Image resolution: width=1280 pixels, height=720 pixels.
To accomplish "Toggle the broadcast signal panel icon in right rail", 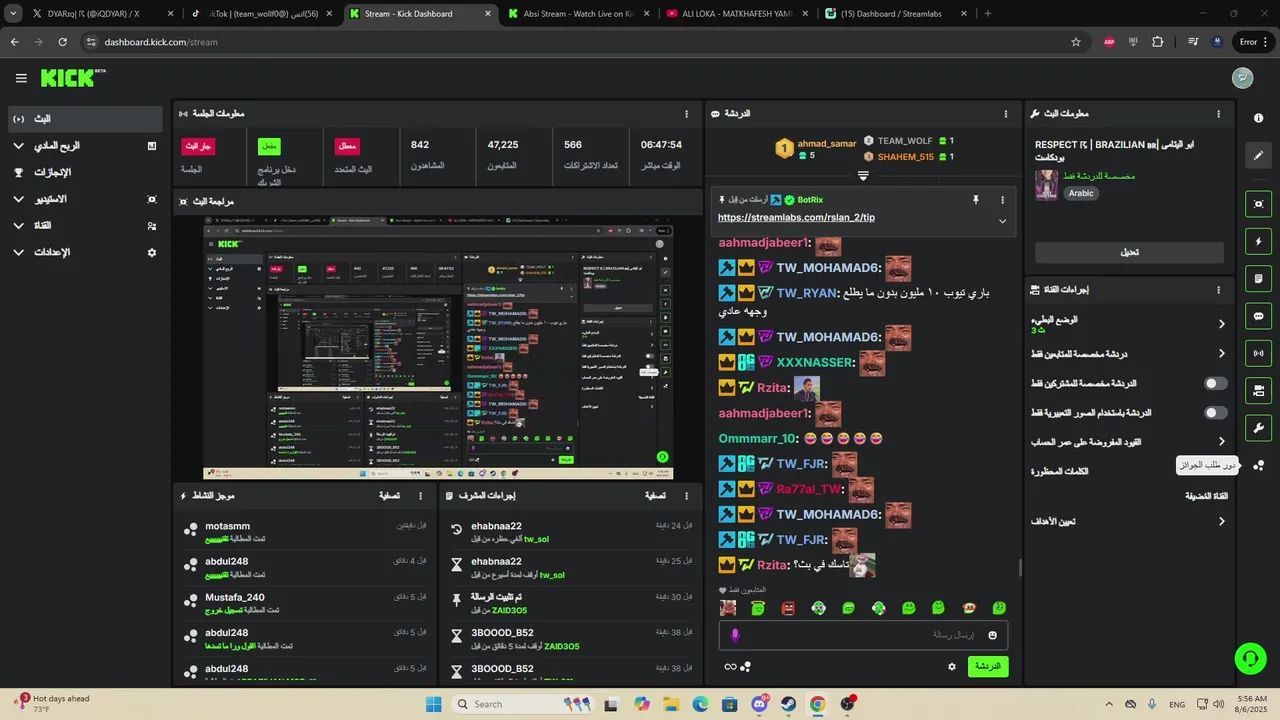I will [x=1258, y=353].
